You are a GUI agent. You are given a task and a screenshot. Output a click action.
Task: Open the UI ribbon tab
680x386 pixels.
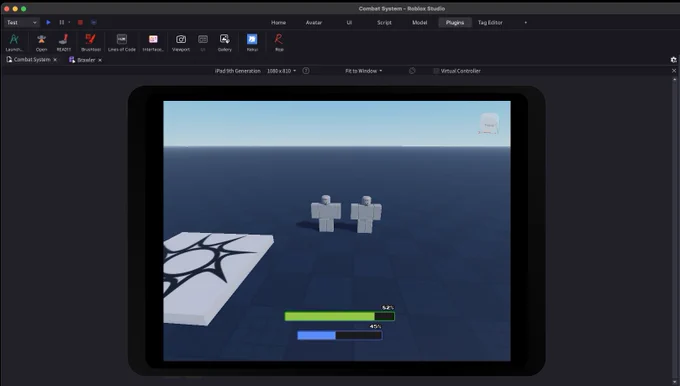349,23
